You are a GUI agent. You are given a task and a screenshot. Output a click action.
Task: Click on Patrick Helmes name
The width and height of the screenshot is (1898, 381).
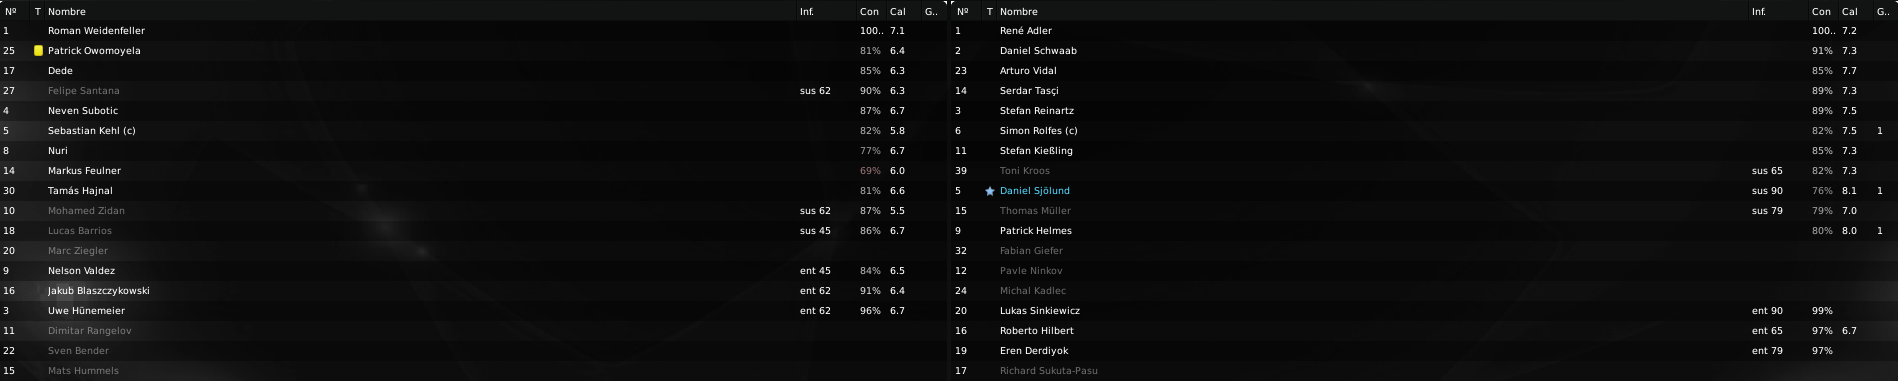(x=1036, y=231)
